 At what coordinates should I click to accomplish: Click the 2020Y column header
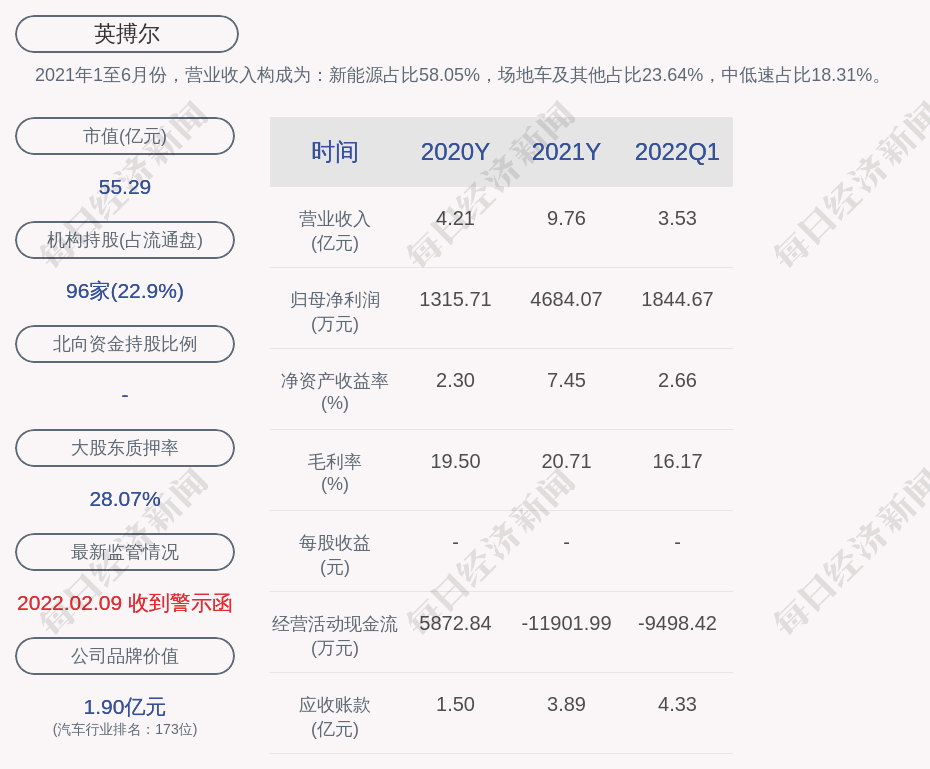455,152
